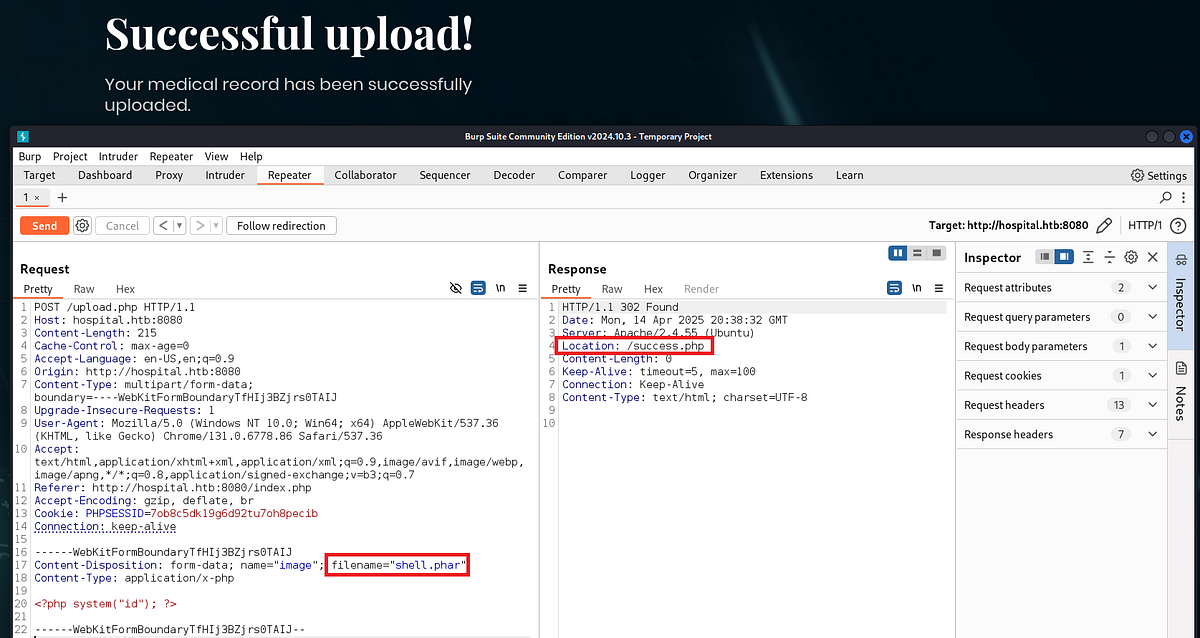Click the Server: Apache/2.4.55 header line
The image size is (1200, 638).
coord(658,333)
